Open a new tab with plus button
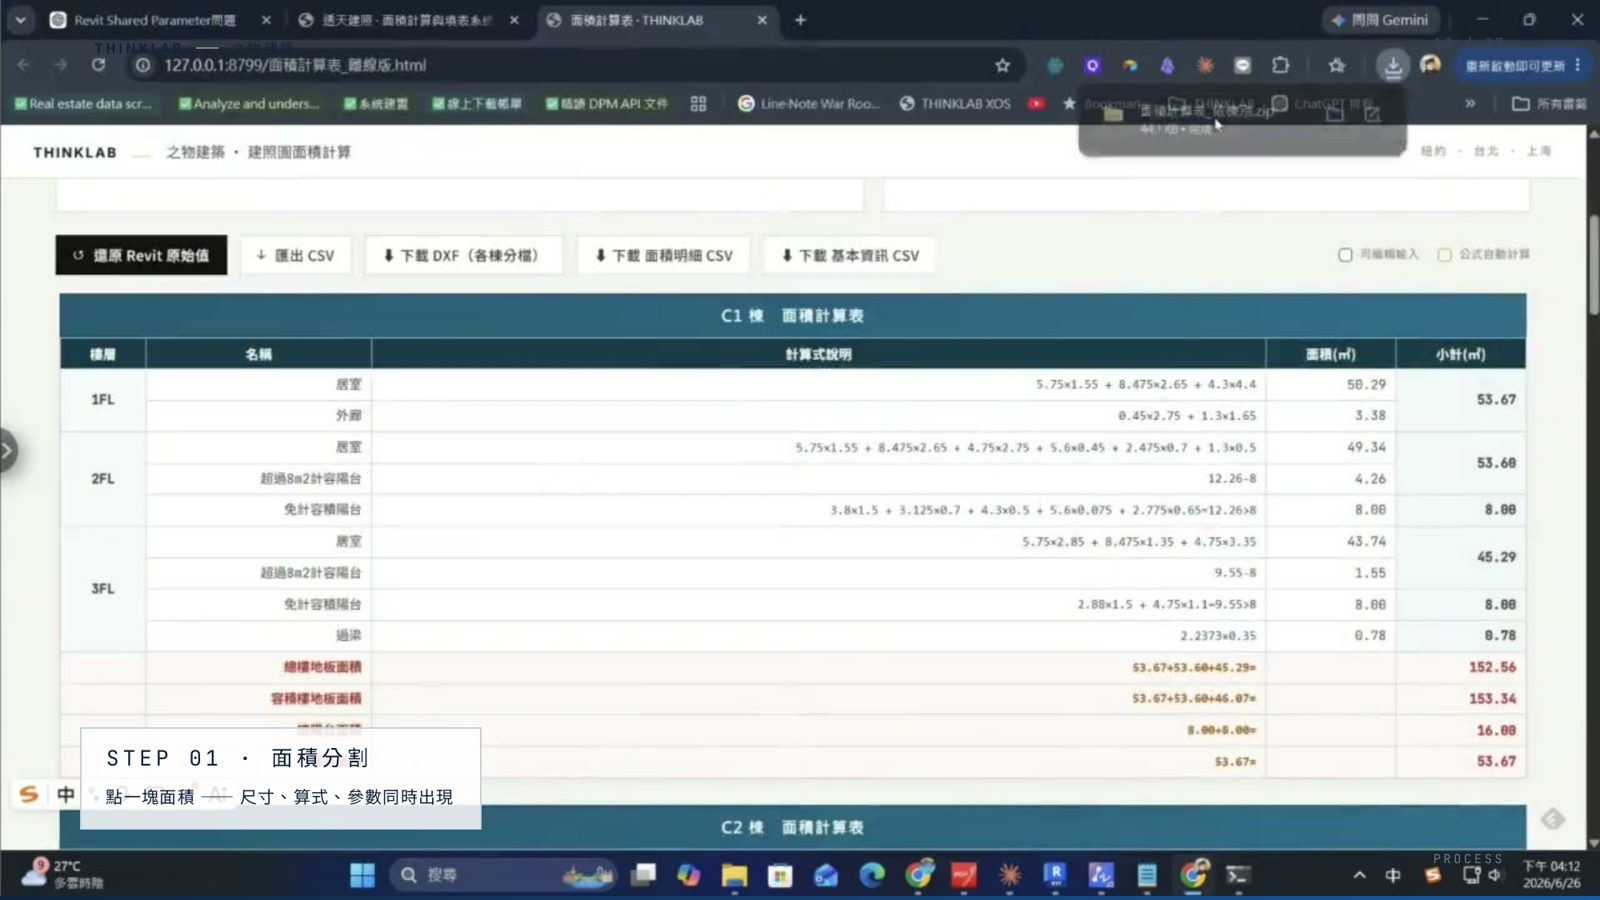Screen dimensions: 1600x900 [x=800, y=20]
